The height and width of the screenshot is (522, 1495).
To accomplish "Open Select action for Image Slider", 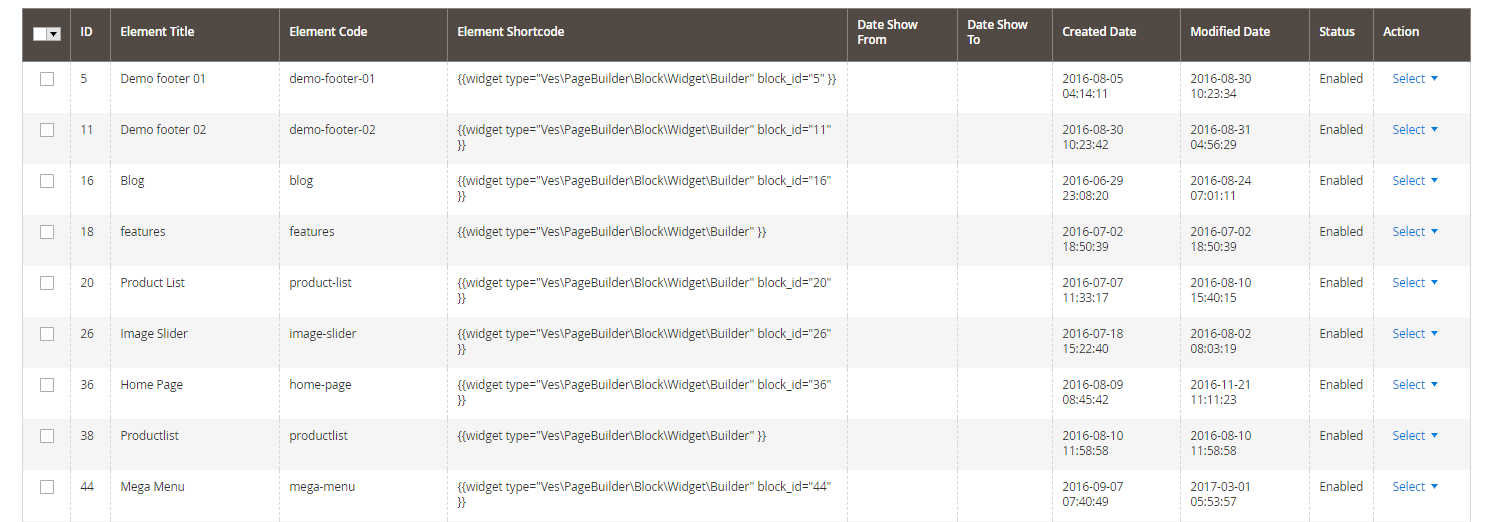I will click(1415, 334).
